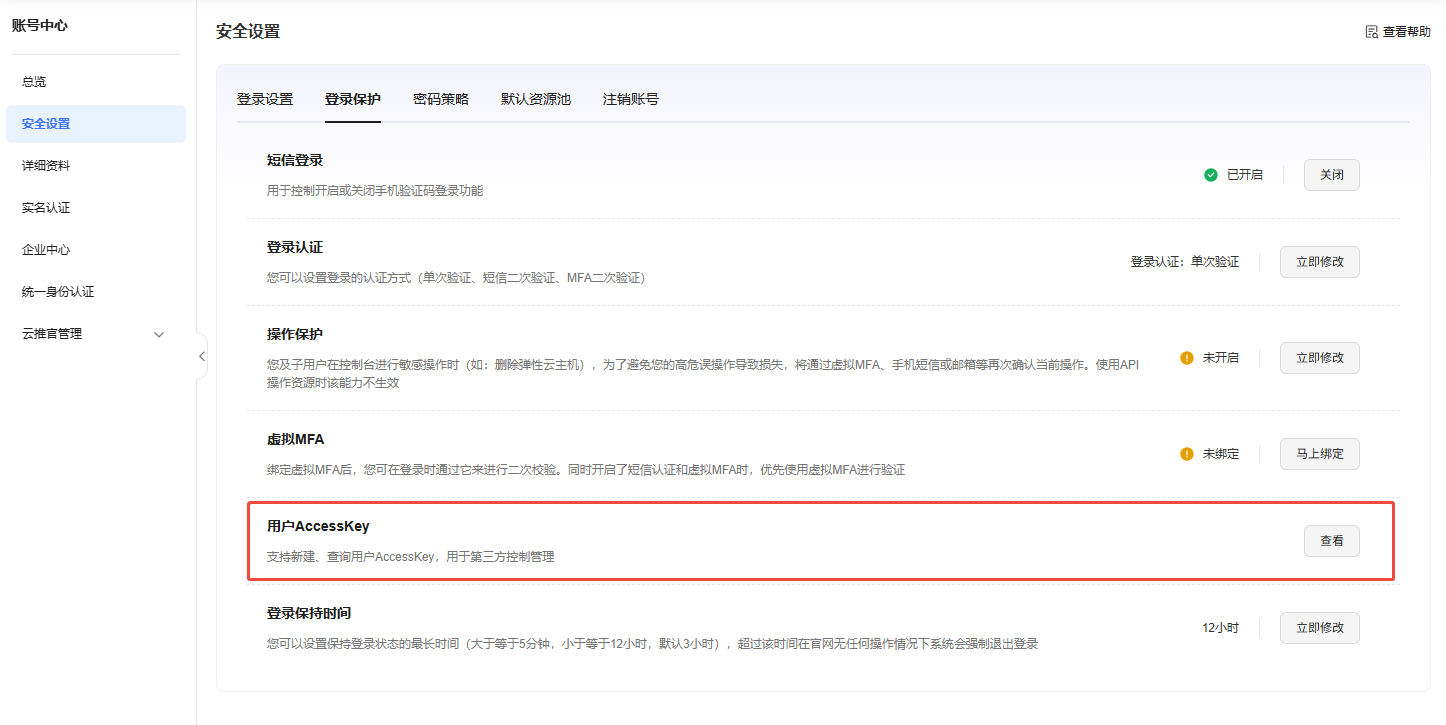Open the 密码策略 tab
Screen dimensions: 1446x725
point(441,99)
